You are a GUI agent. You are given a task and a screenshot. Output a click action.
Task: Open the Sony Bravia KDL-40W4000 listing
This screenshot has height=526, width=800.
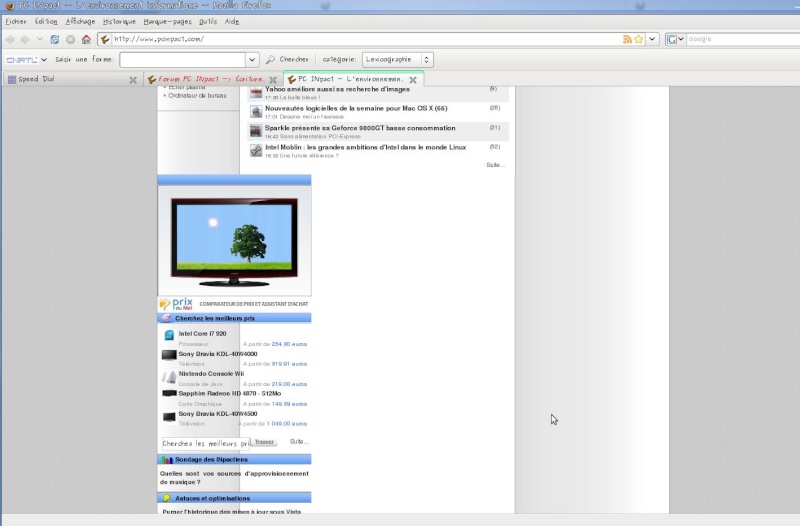[x=218, y=354]
